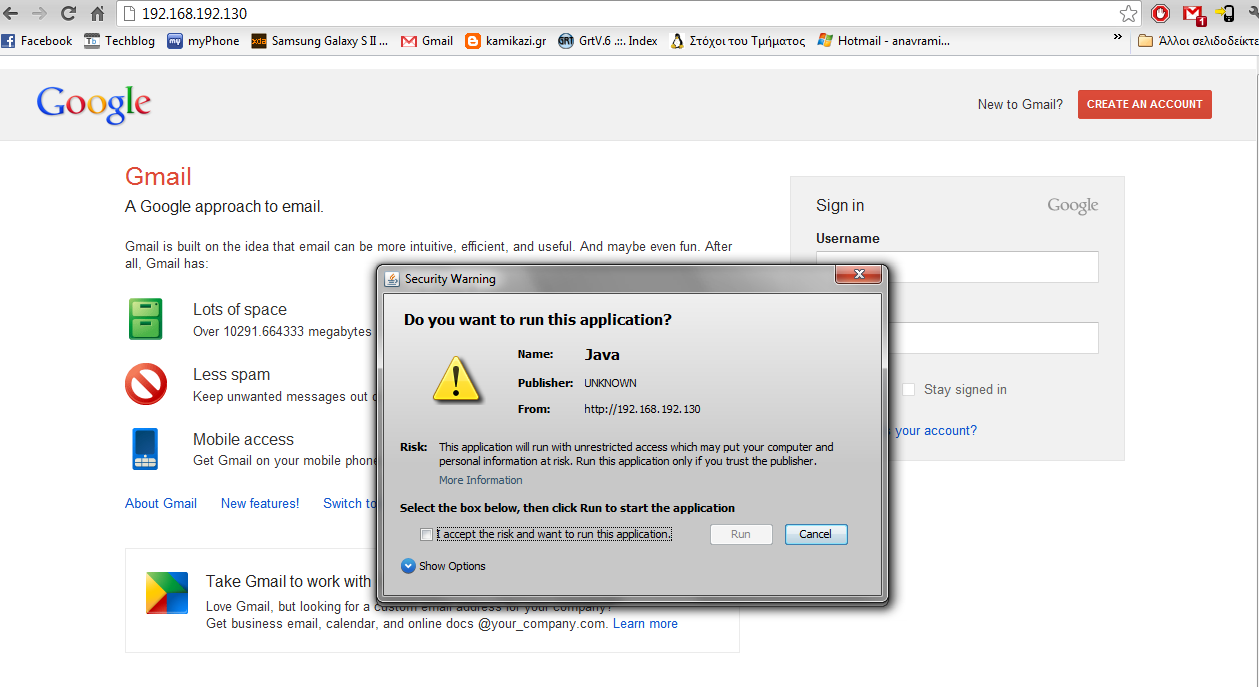Go to the browser Home icon
This screenshot has width=1259, height=687.
pyautogui.click(x=97, y=14)
